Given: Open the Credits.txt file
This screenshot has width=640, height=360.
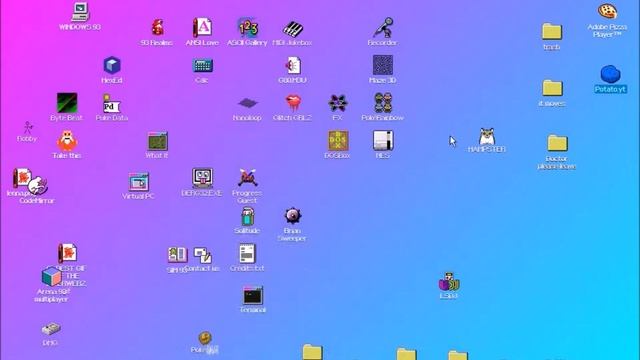Looking at the screenshot, I should (247, 254).
